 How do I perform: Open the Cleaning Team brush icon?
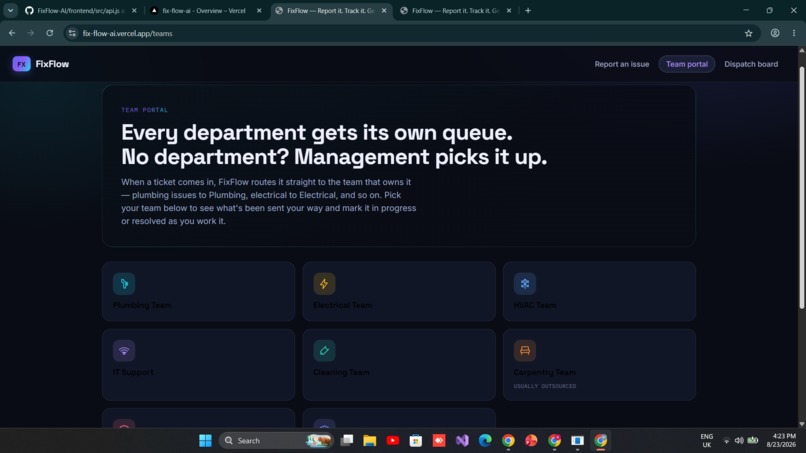[324, 351]
